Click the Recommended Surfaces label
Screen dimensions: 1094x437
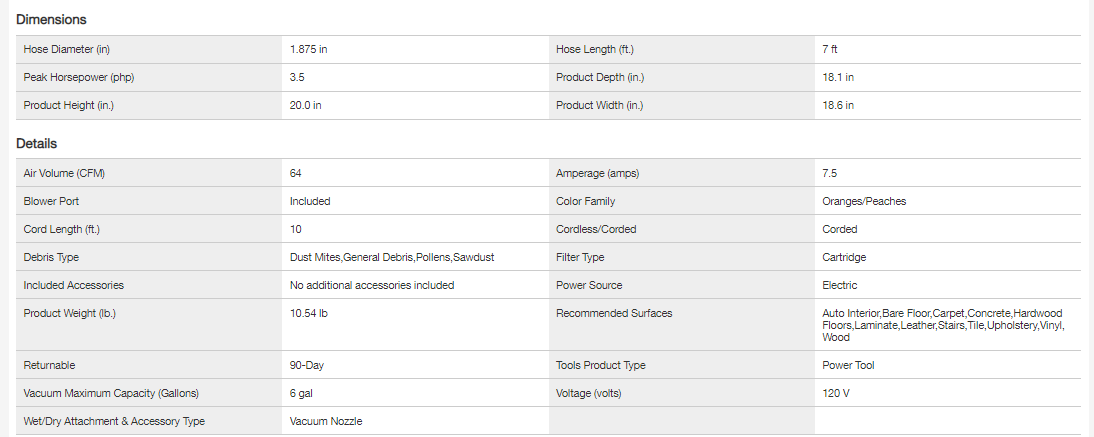coord(614,313)
